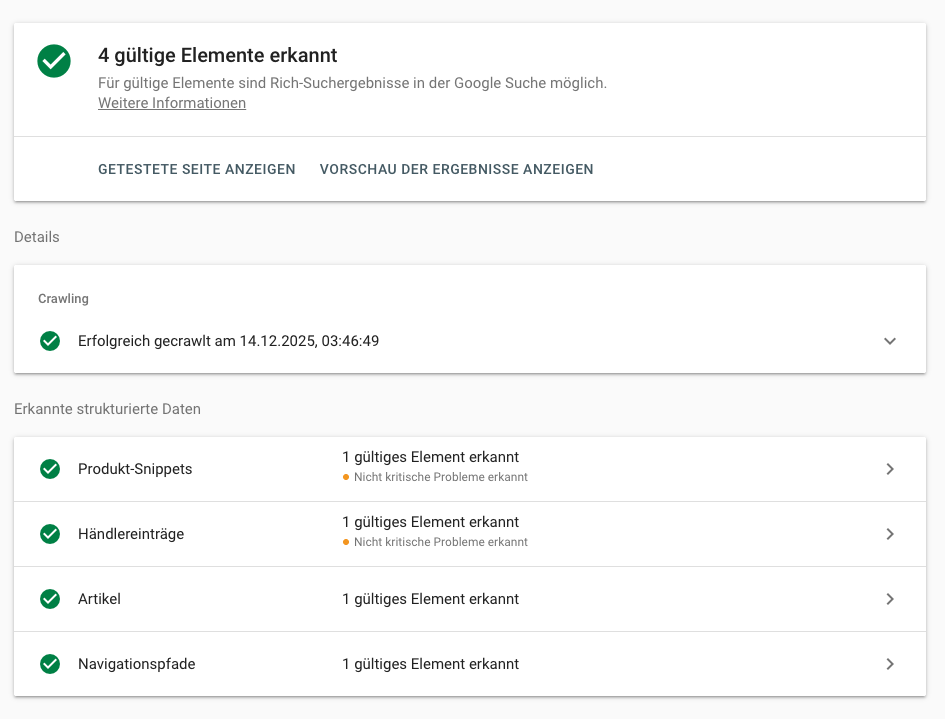Open Artikel details via right arrow
This screenshot has width=945, height=719.
[x=890, y=599]
